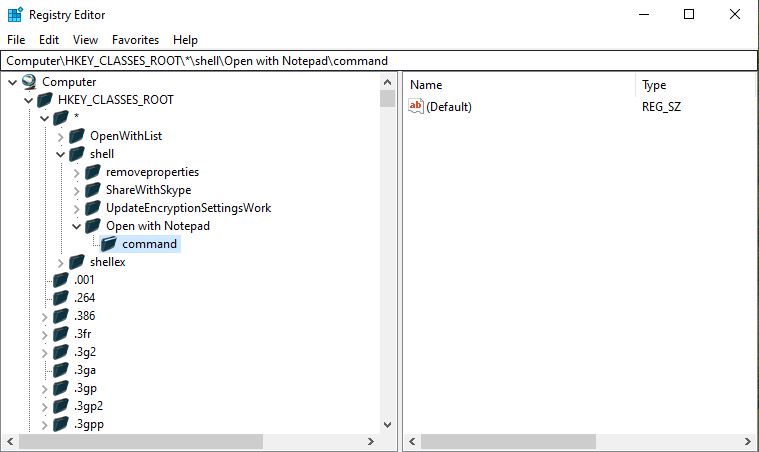Click the ShareWithSkype folder icon

click(93, 190)
